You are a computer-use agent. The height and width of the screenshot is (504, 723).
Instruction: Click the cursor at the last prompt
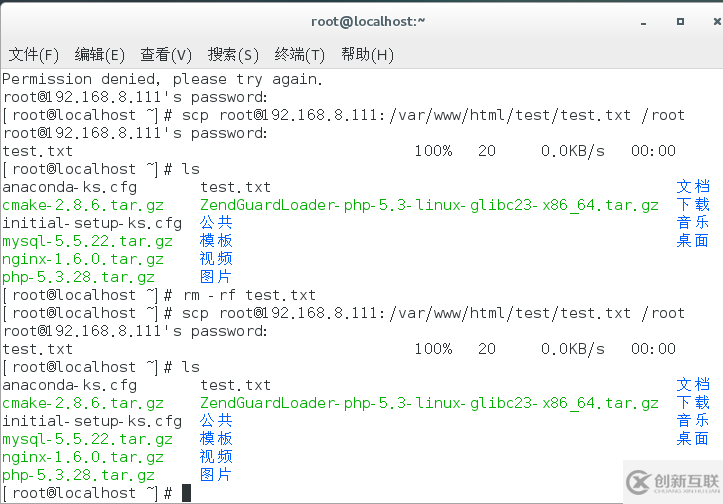point(186,493)
